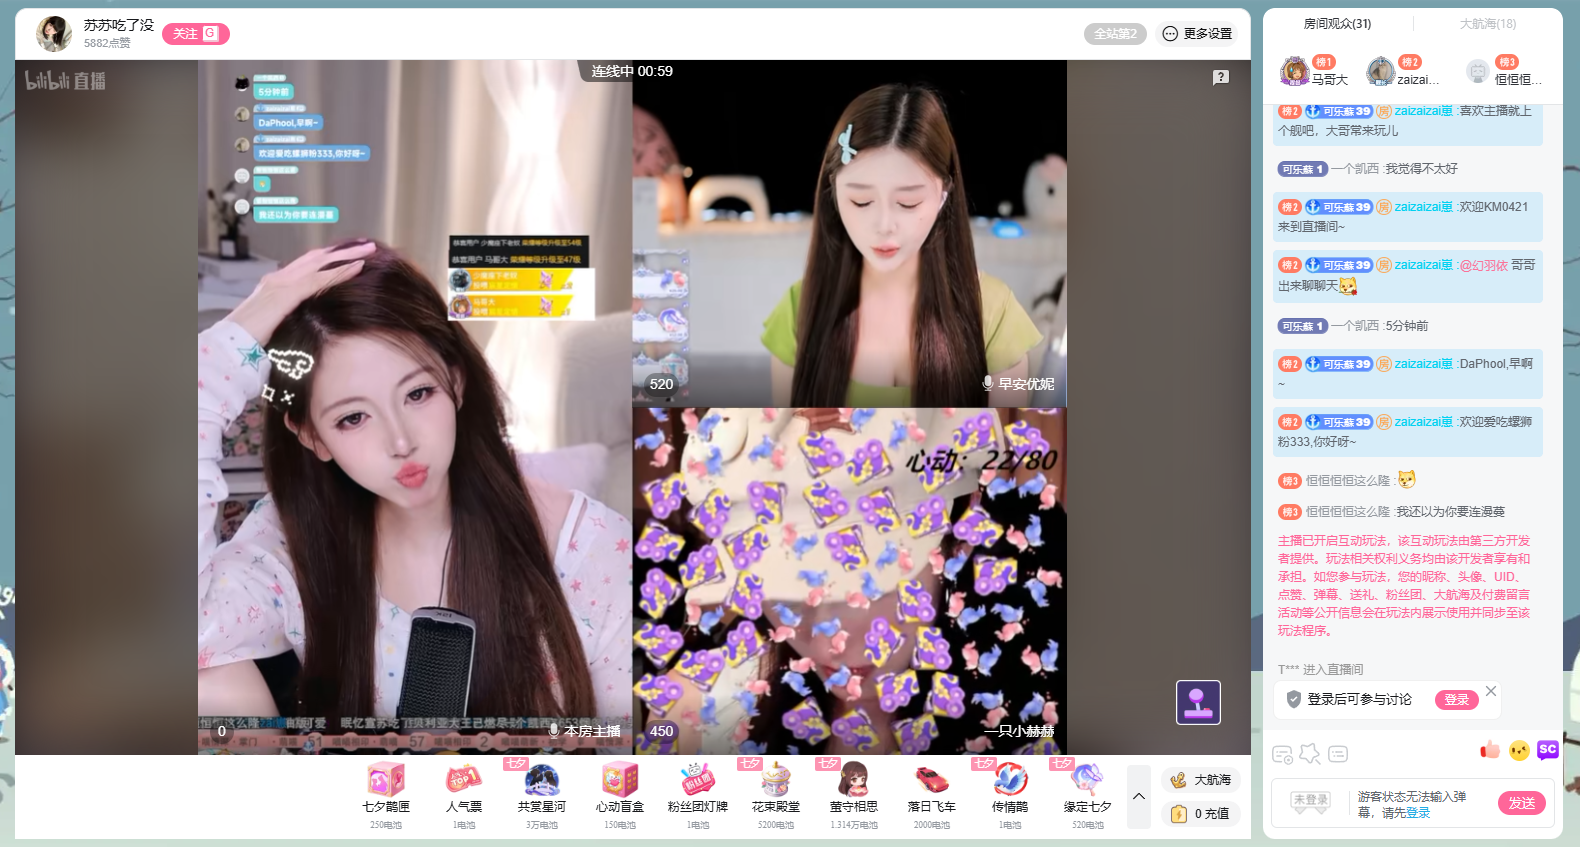The width and height of the screenshot is (1580, 847).
Task: Click the 连线中 00:59 status label
Action: pos(632,71)
